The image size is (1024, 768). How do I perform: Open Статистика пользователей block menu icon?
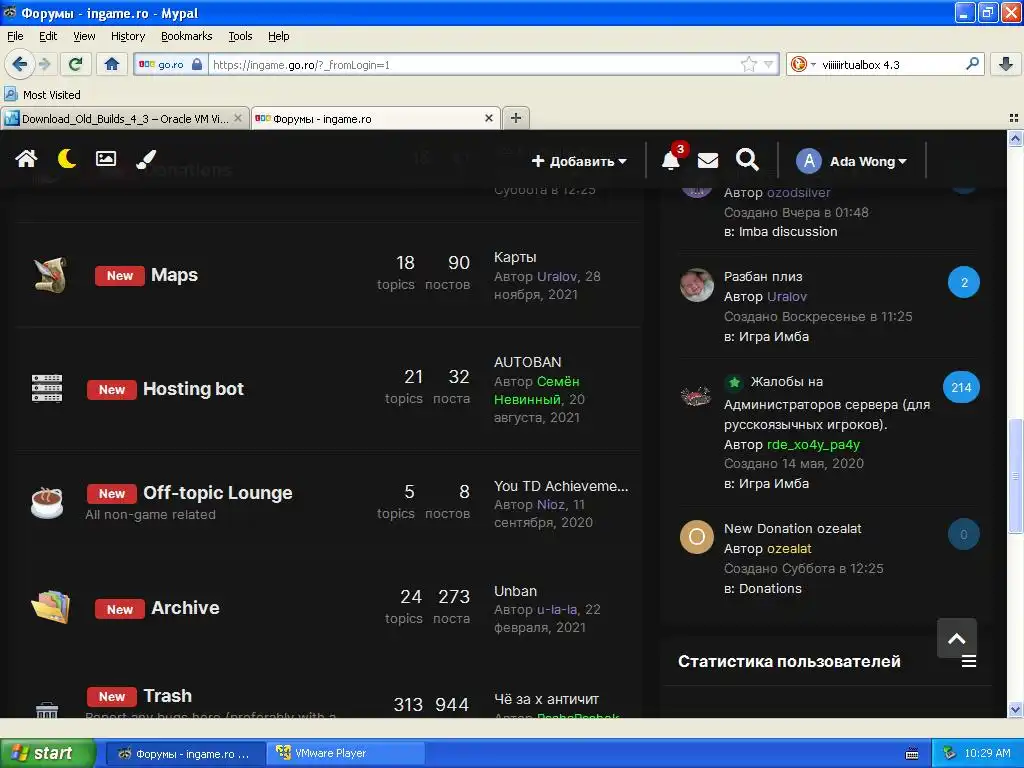pyautogui.click(x=969, y=661)
